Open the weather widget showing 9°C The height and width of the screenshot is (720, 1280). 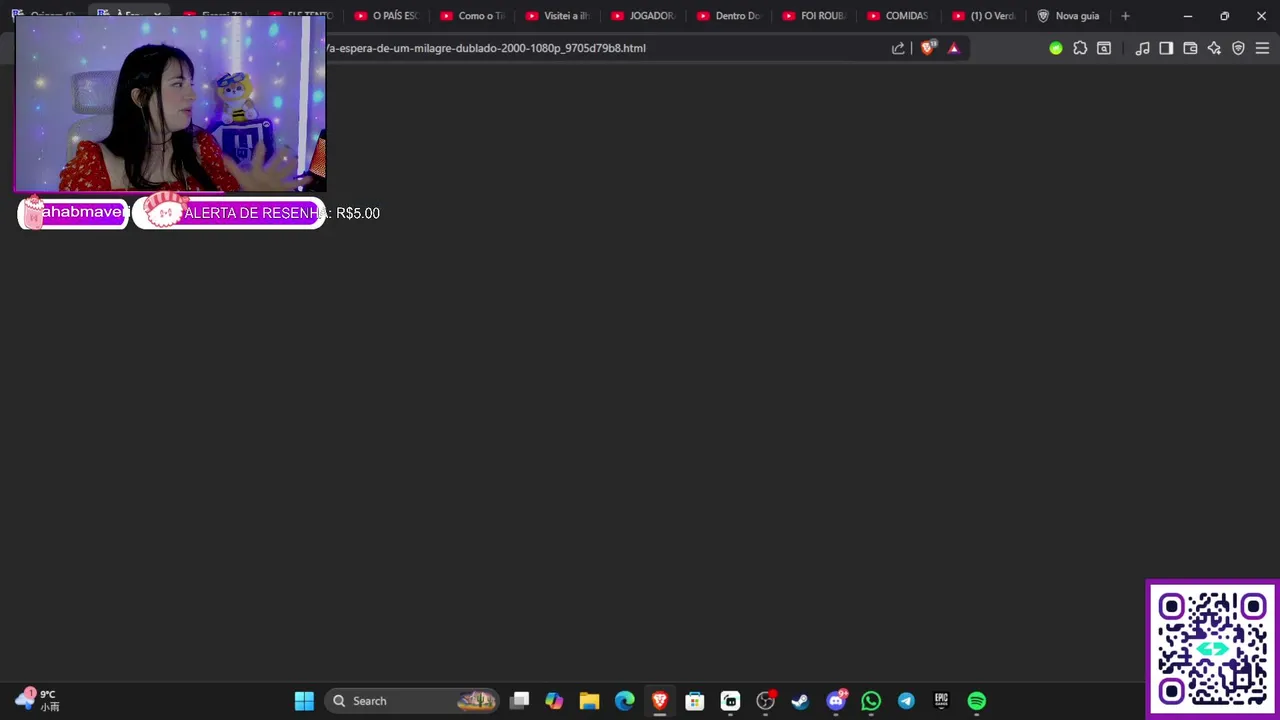pyautogui.click(x=37, y=700)
